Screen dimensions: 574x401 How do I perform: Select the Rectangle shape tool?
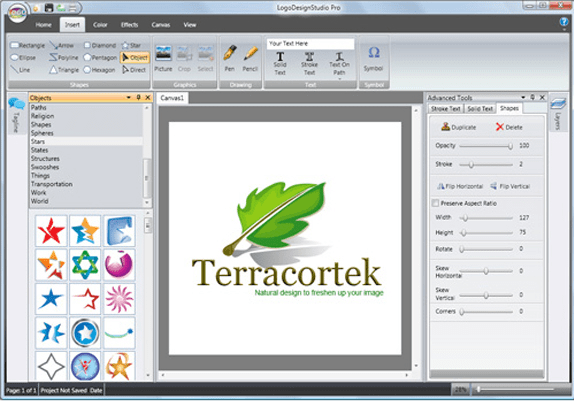(28, 45)
